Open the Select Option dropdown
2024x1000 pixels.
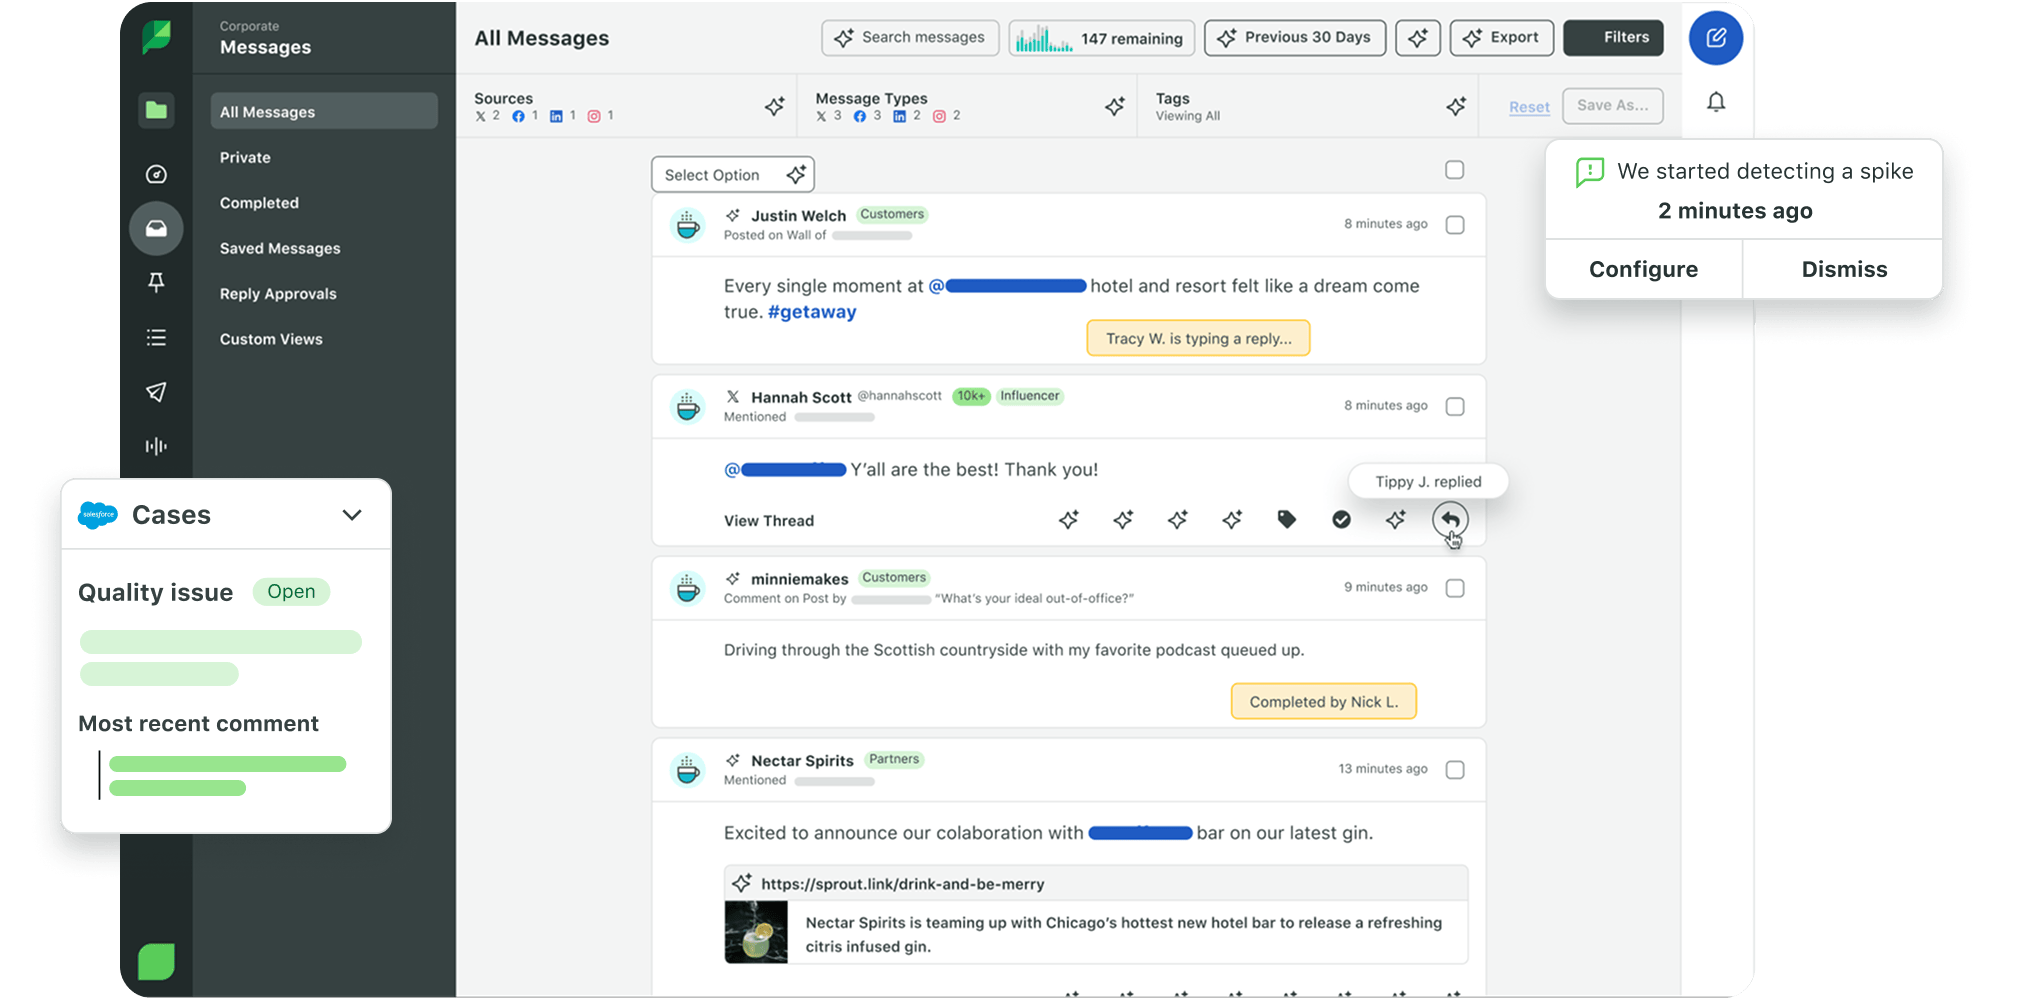732,175
